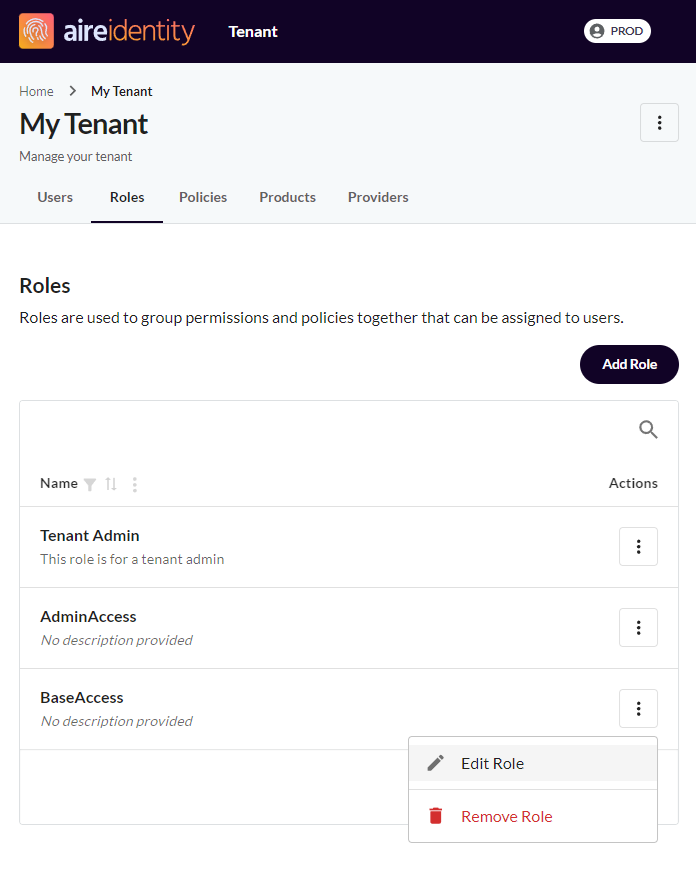Click the Name column filter icon

[90, 484]
